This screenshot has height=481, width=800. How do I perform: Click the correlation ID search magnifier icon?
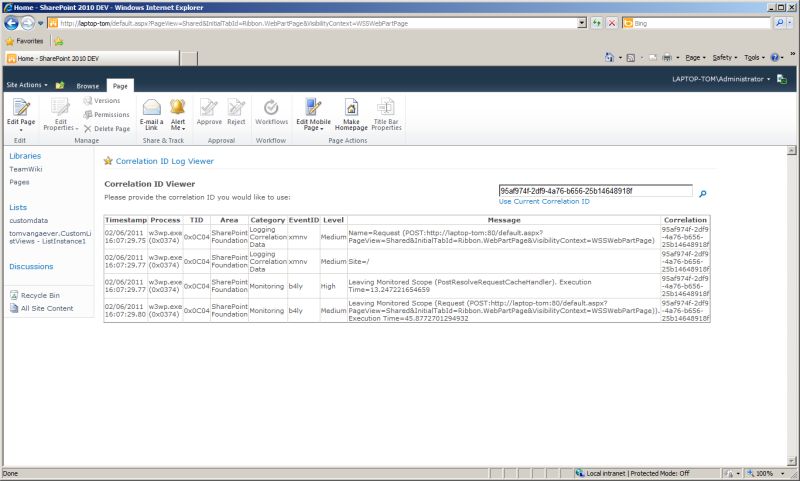703,194
